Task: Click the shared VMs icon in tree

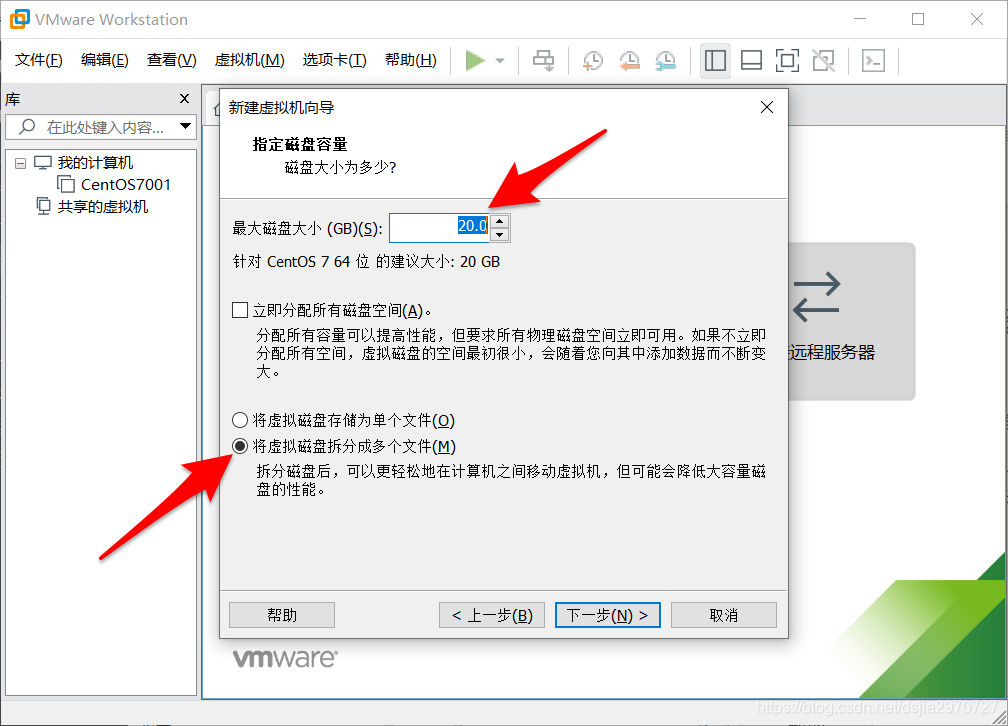Action: tap(43, 206)
